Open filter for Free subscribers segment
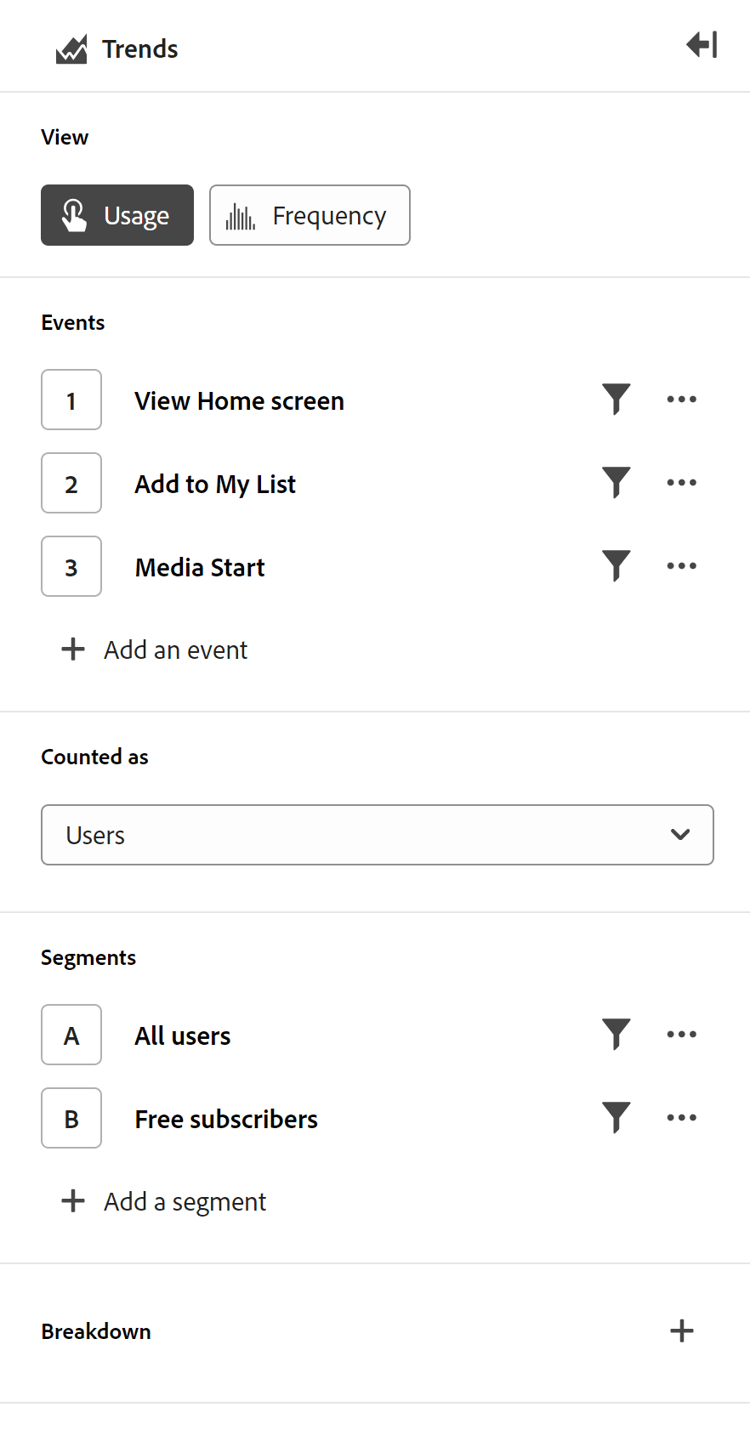The height and width of the screenshot is (1441, 750). click(x=616, y=1118)
